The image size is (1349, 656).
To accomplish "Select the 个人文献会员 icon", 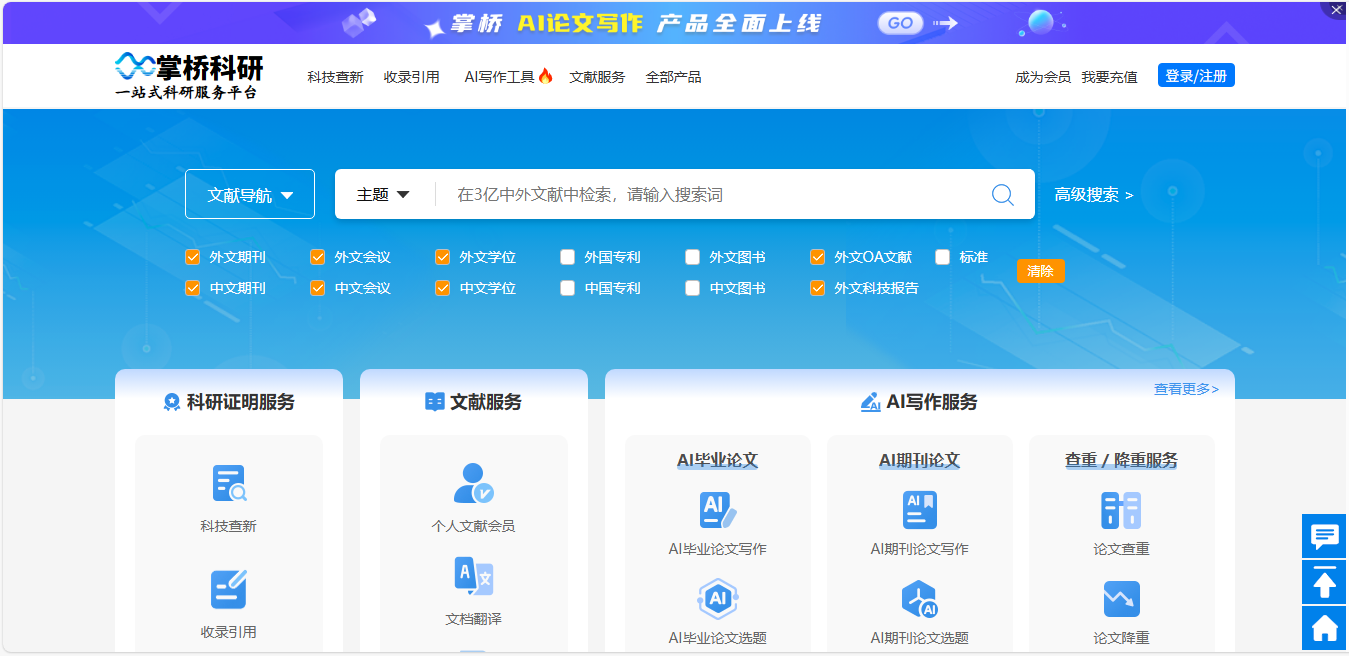I will (x=473, y=484).
